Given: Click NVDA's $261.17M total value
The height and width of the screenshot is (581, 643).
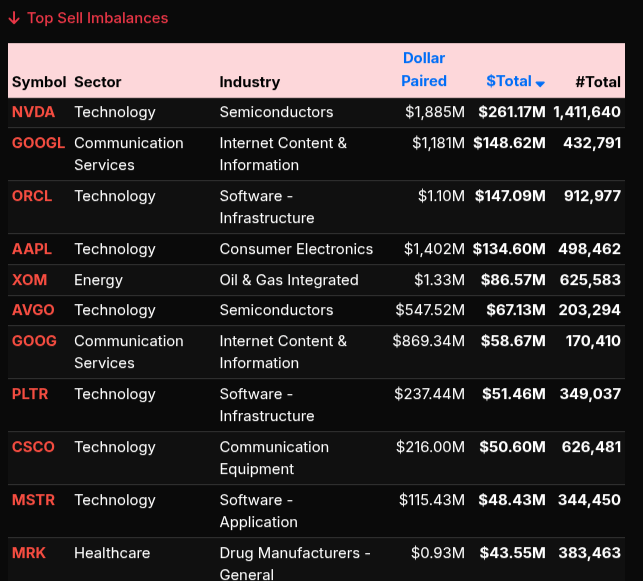Looking at the screenshot, I should tap(511, 112).
